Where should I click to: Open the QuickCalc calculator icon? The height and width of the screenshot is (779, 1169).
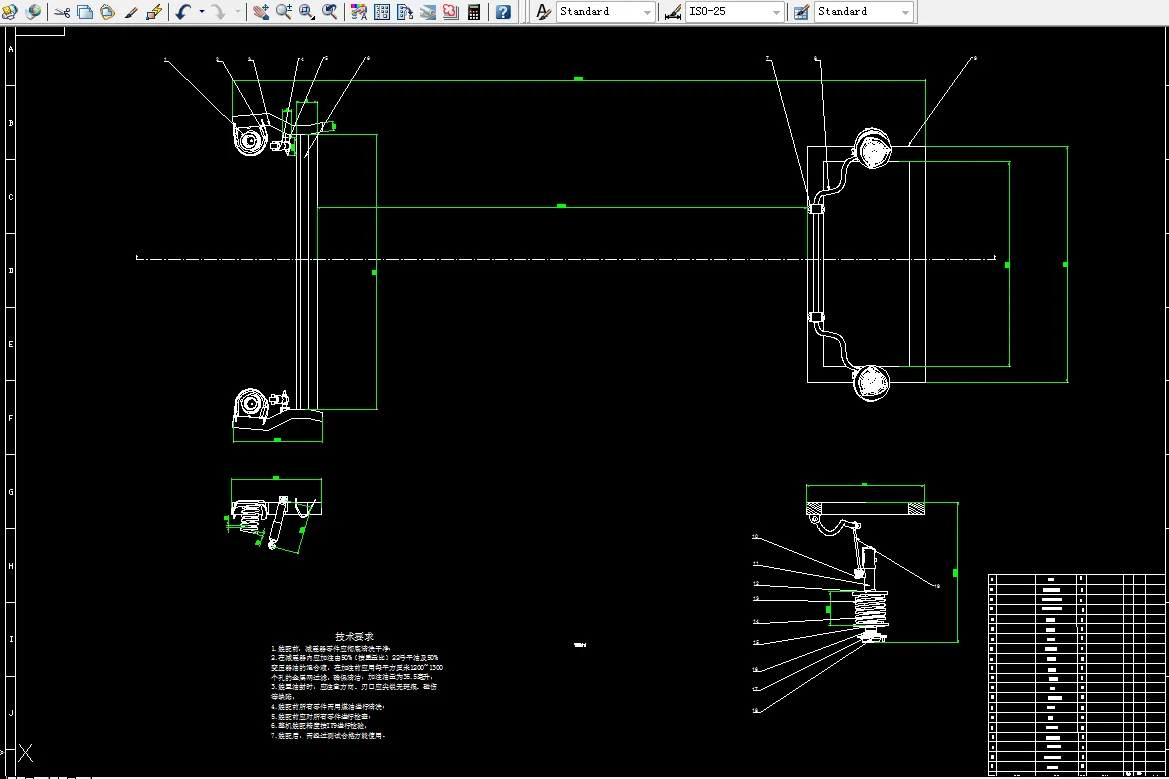(x=474, y=12)
